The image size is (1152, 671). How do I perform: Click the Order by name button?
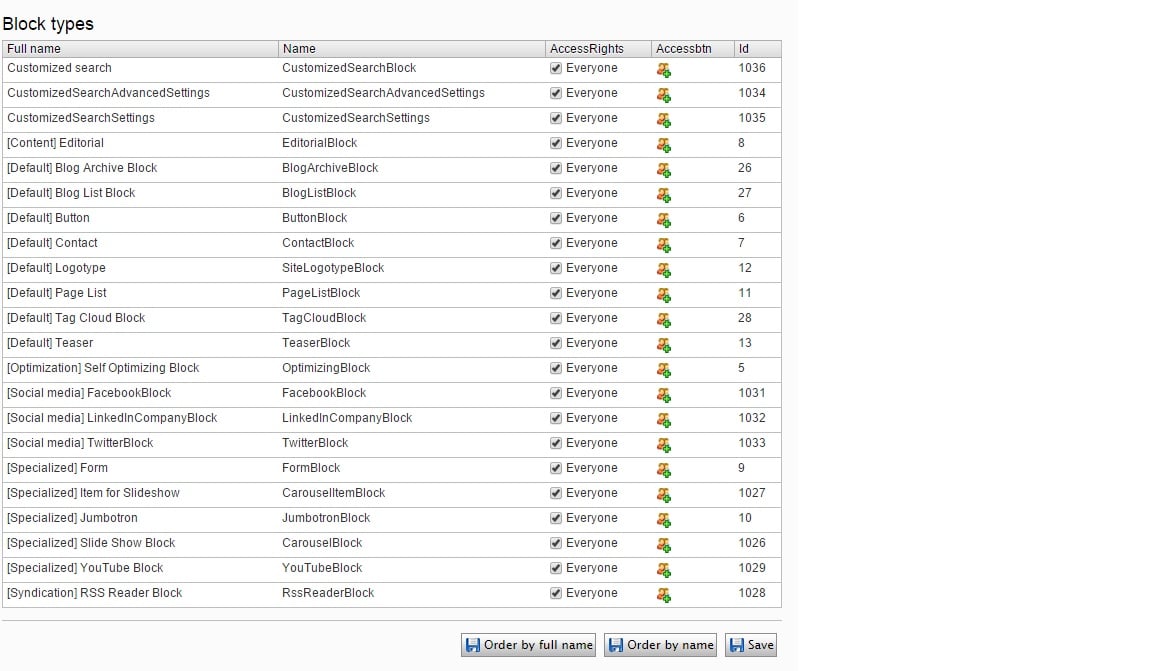tap(660, 645)
